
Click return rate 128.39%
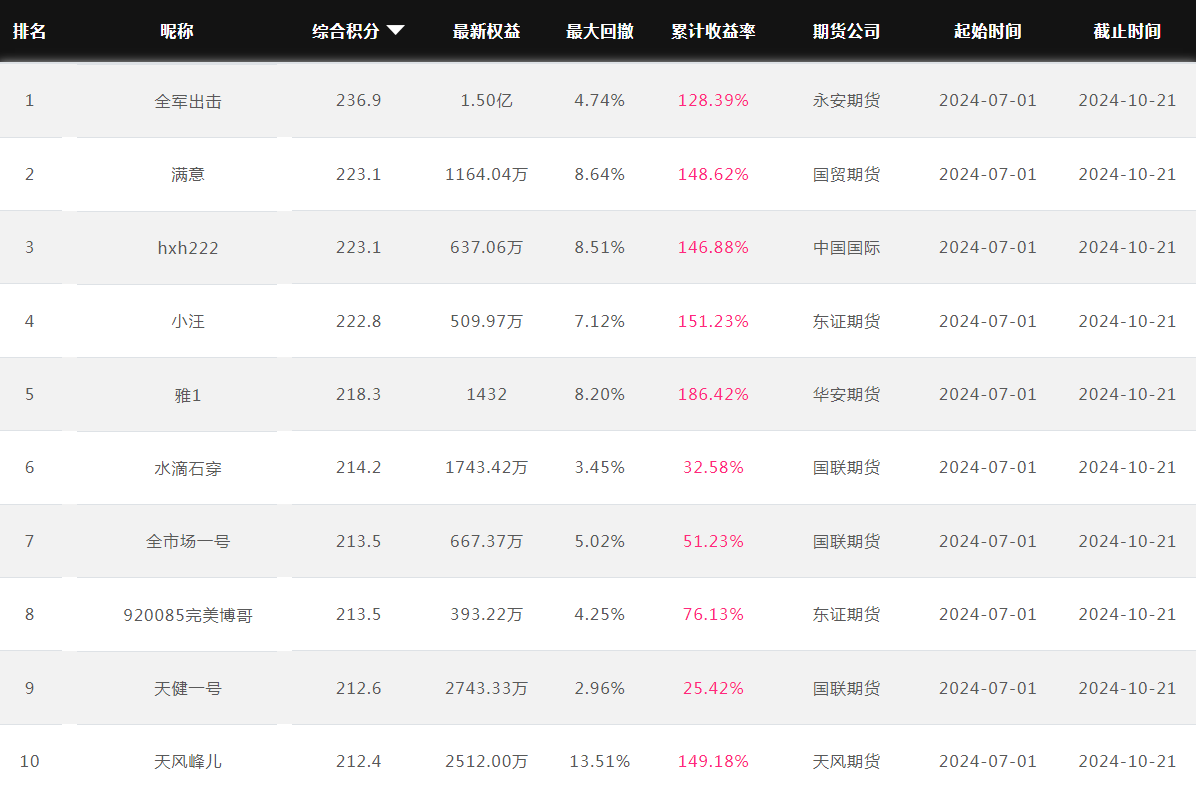pyautogui.click(x=713, y=101)
